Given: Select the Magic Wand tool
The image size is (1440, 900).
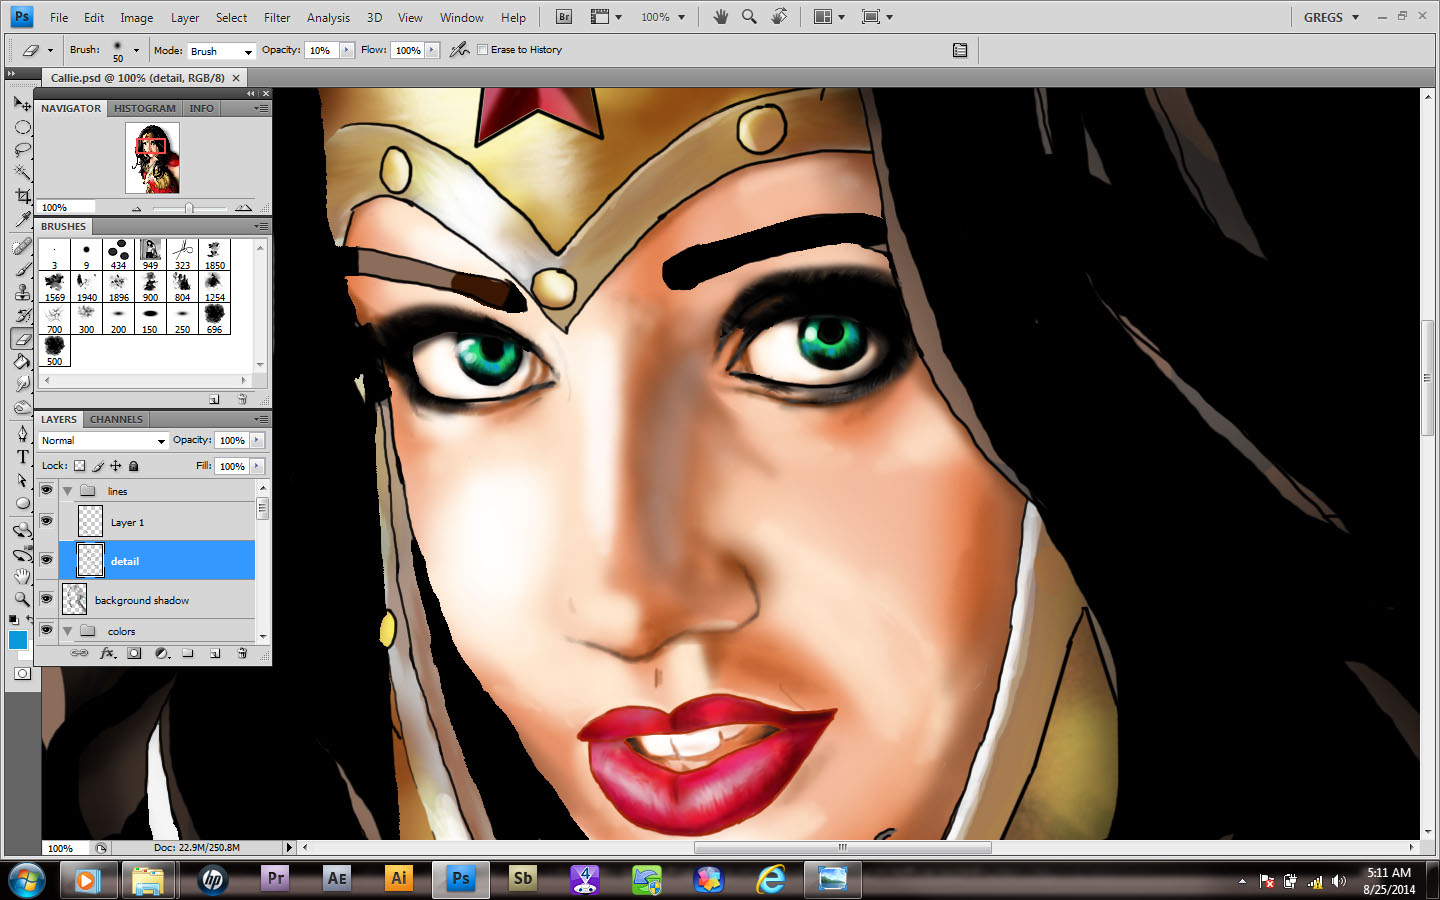Looking at the screenshot, I should click(x=22, y=173).
